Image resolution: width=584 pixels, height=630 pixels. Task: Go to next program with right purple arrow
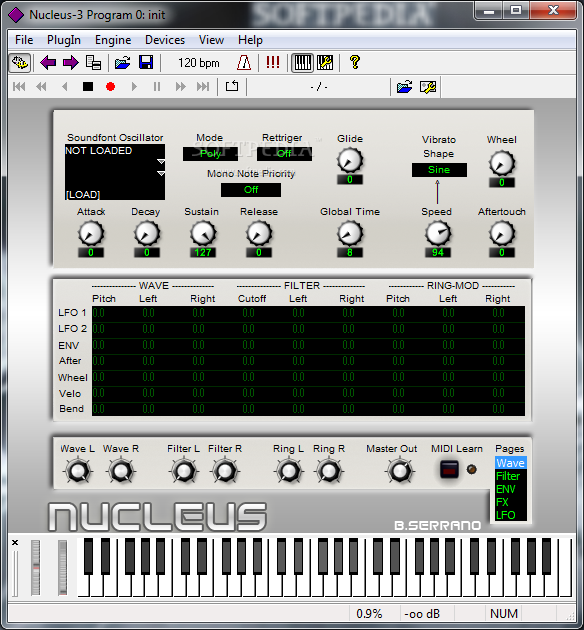(x=71, y=63)
